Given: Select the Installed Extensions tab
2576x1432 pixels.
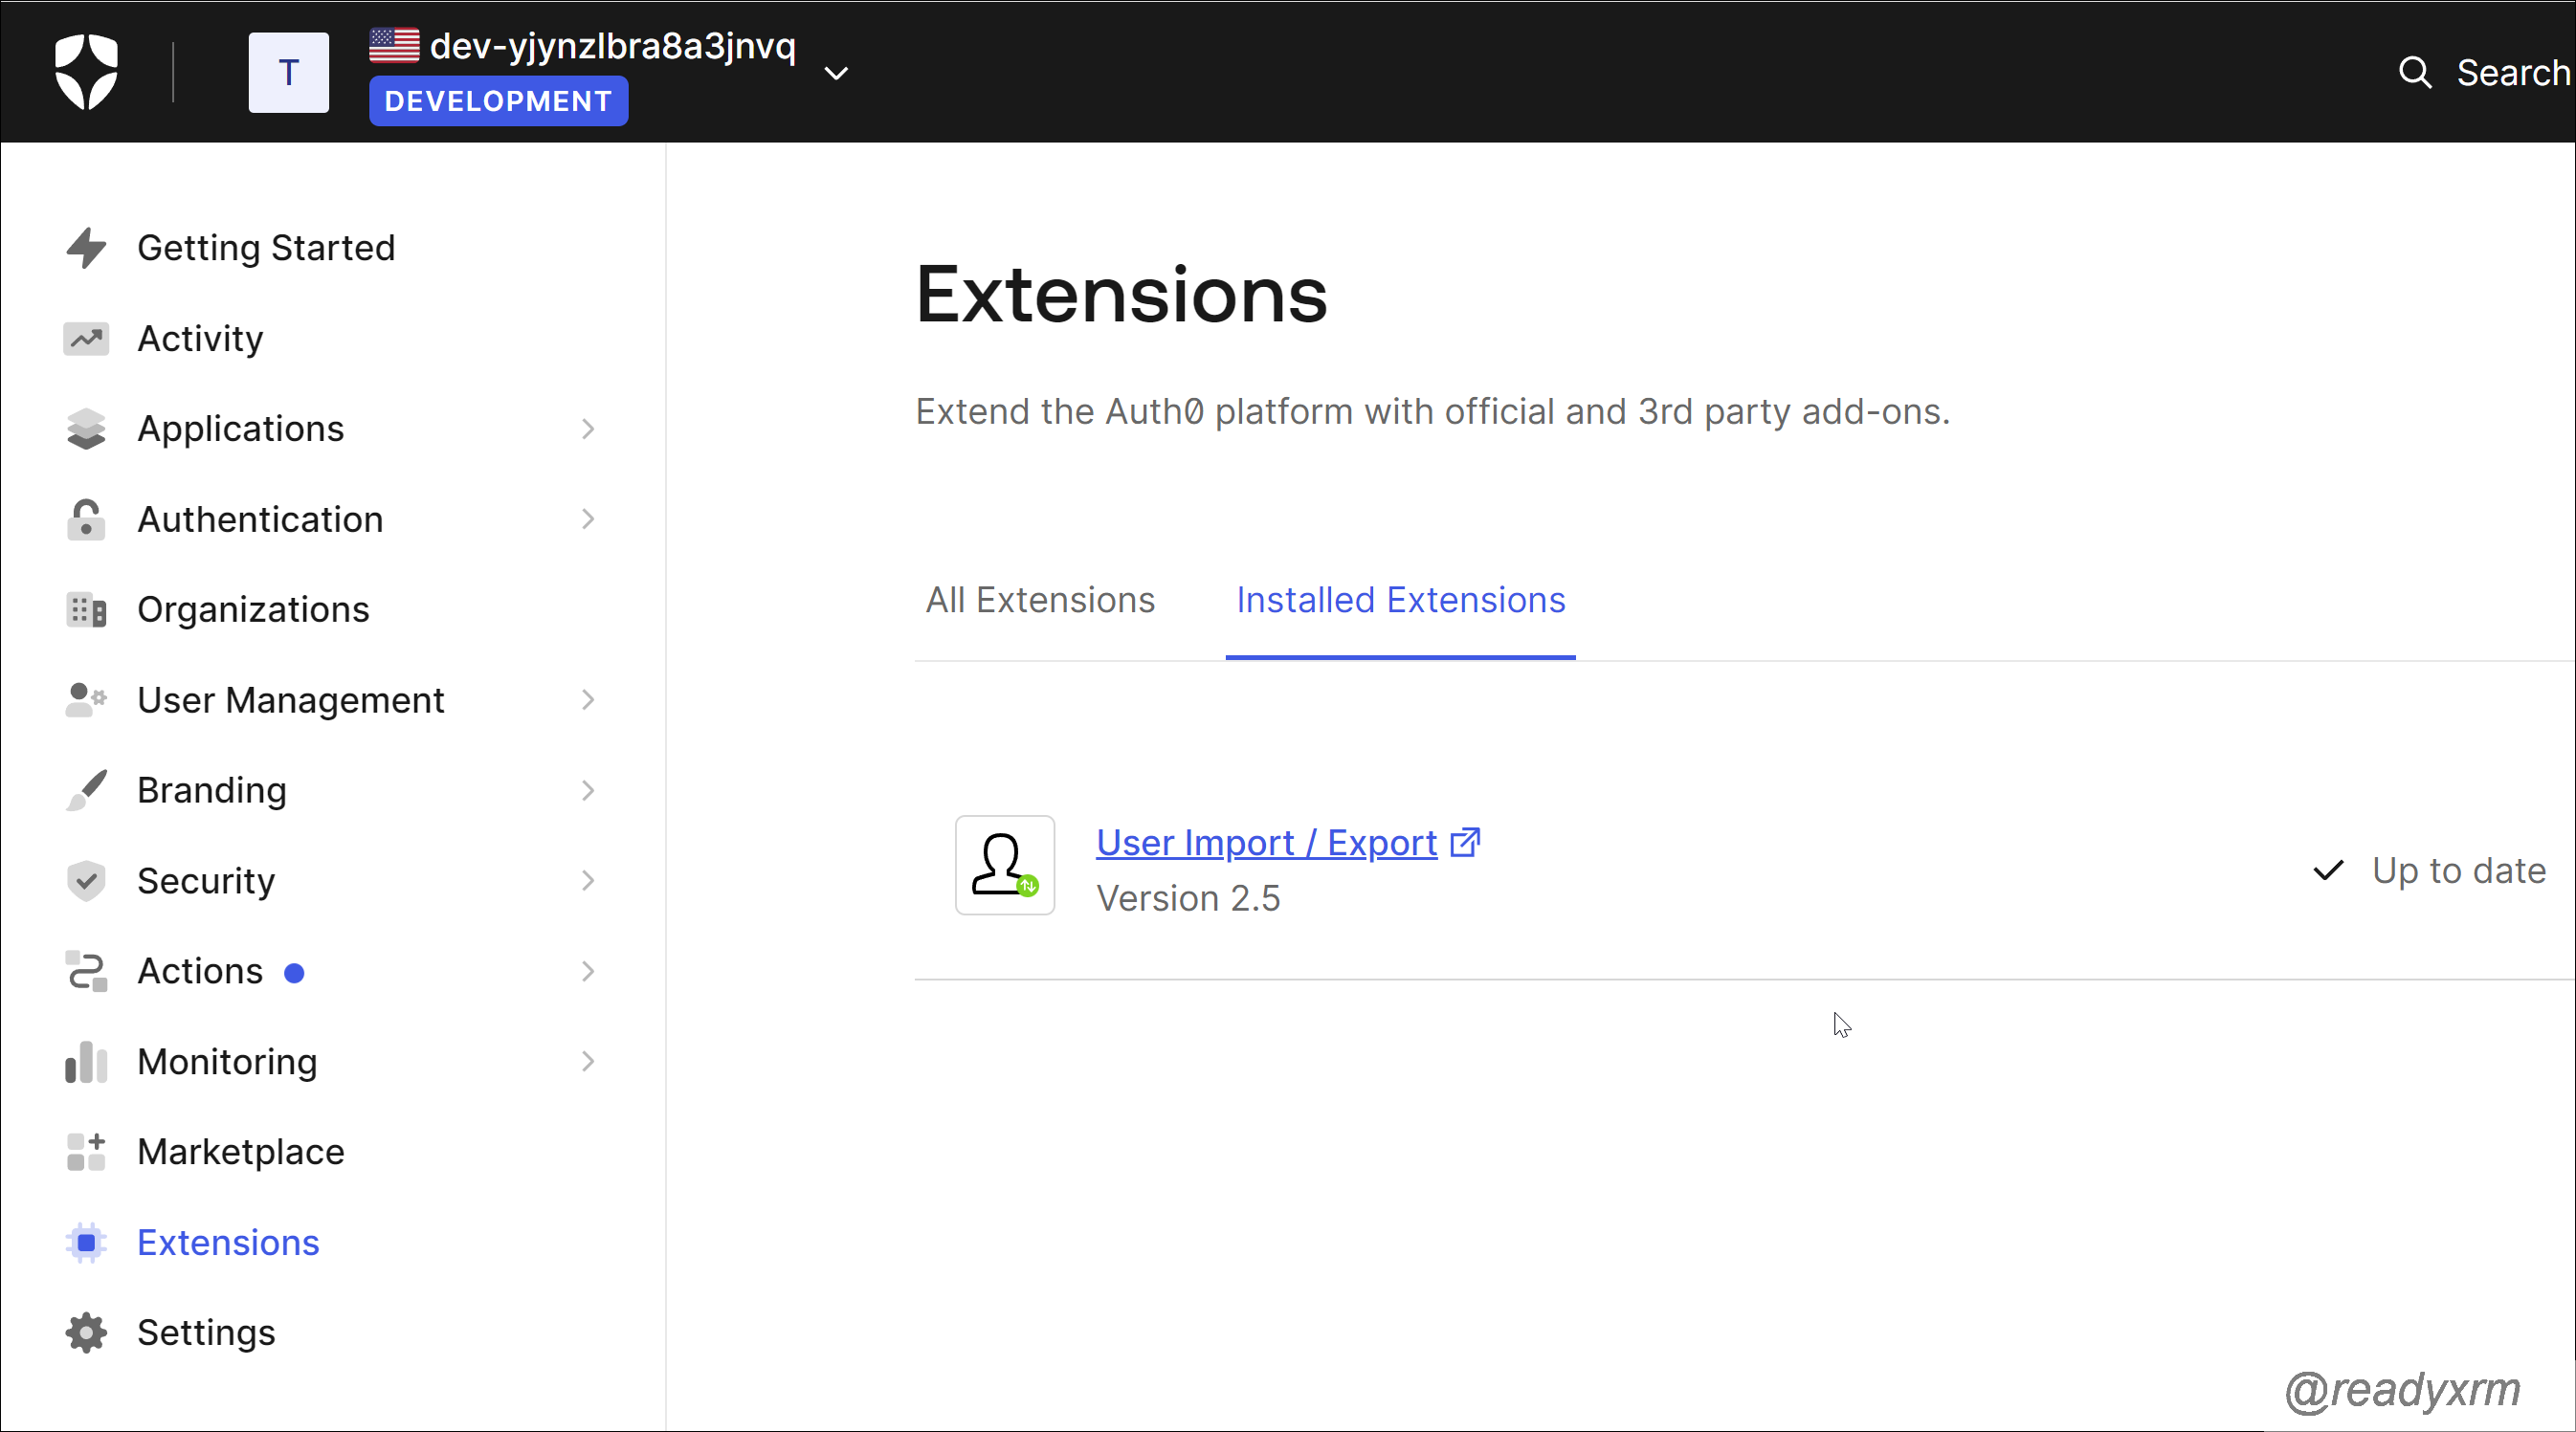Looking at the screenshot, I should point(1400,599).
